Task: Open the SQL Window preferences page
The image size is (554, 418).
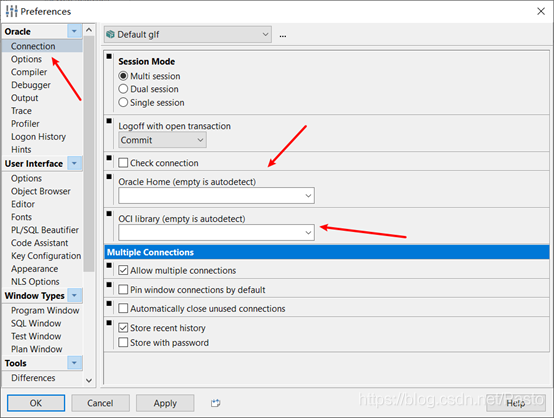Action: click(36, 323)
